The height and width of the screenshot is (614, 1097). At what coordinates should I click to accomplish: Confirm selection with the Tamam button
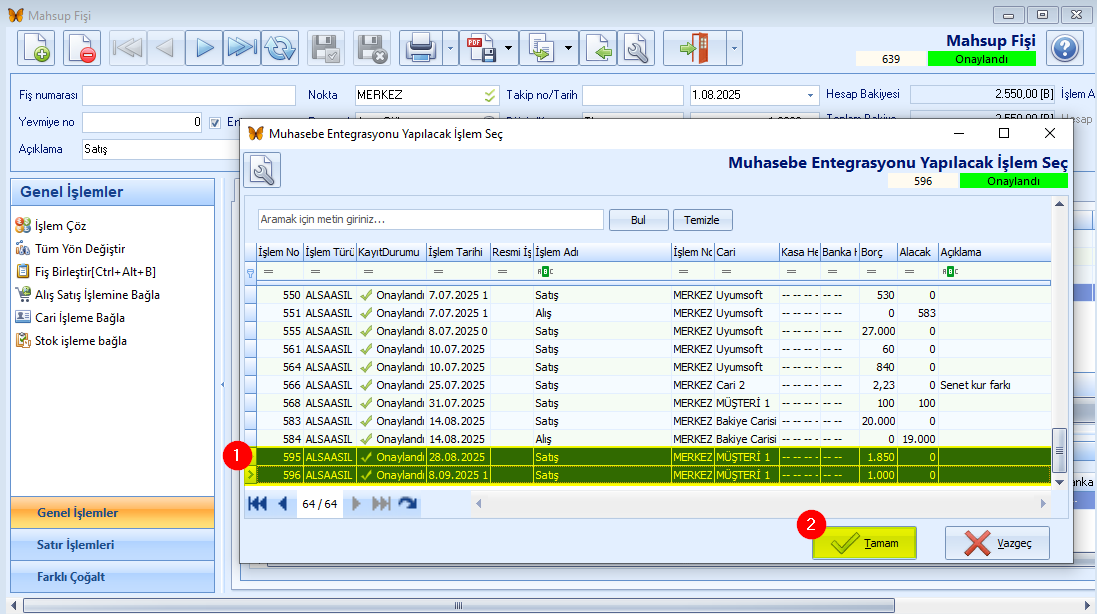pos(864,543)
